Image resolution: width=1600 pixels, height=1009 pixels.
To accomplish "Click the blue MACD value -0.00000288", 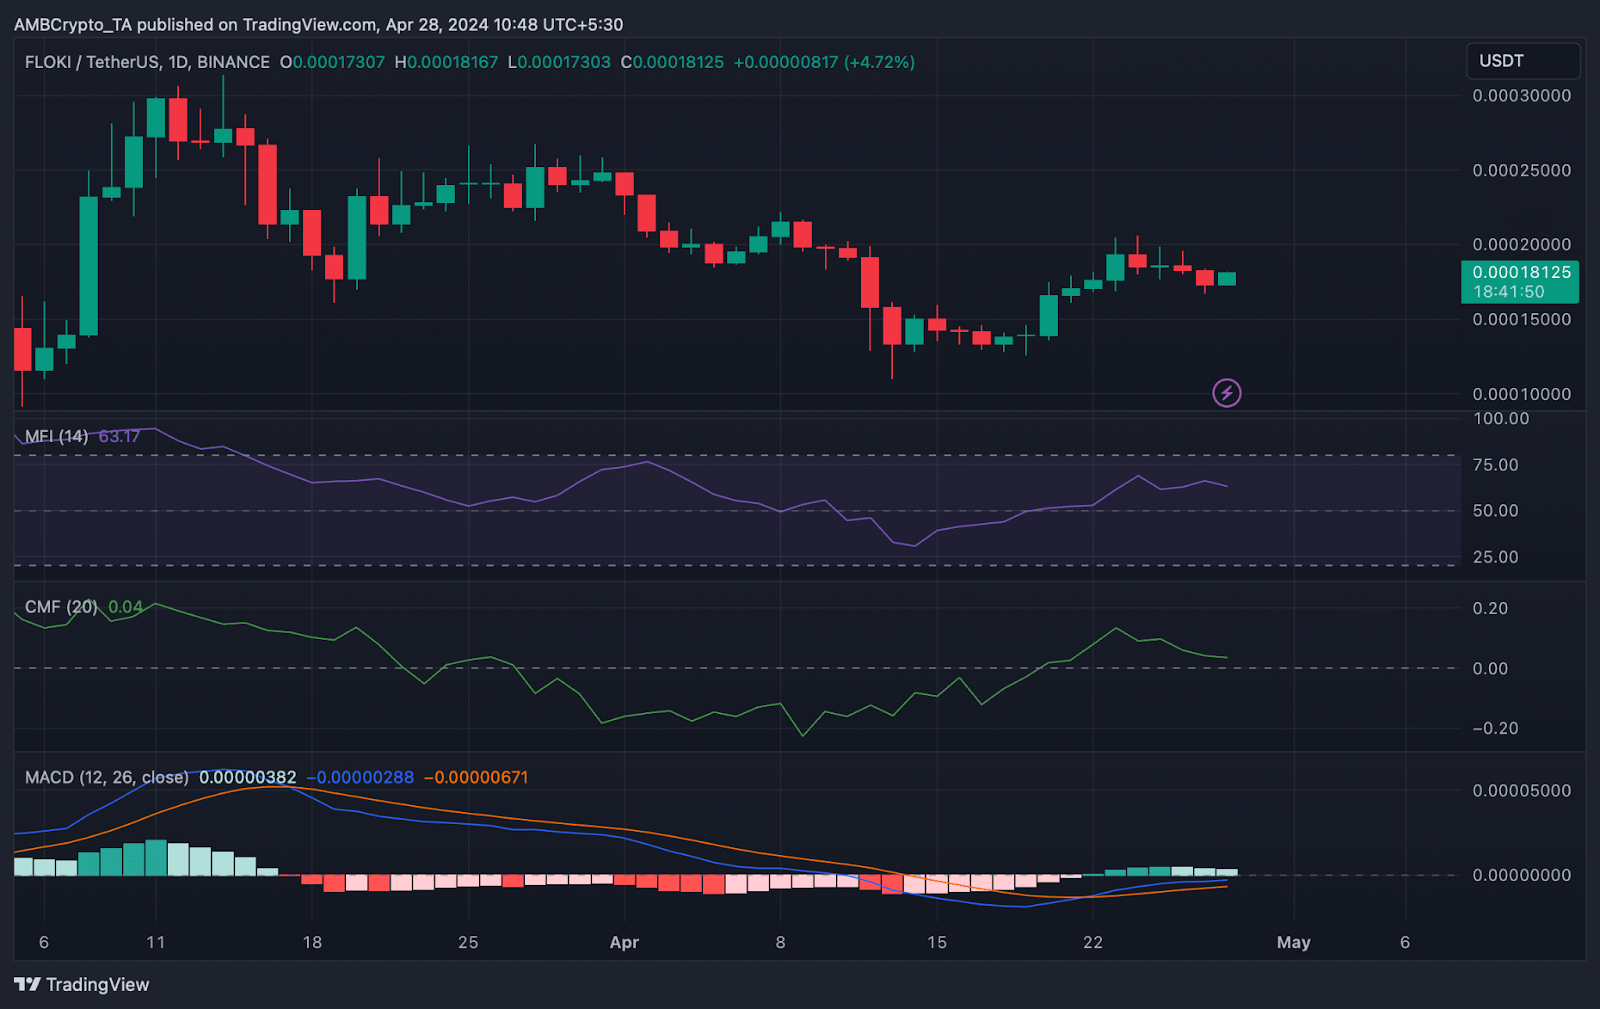I will pyautogui.click(x=360, y=777).
